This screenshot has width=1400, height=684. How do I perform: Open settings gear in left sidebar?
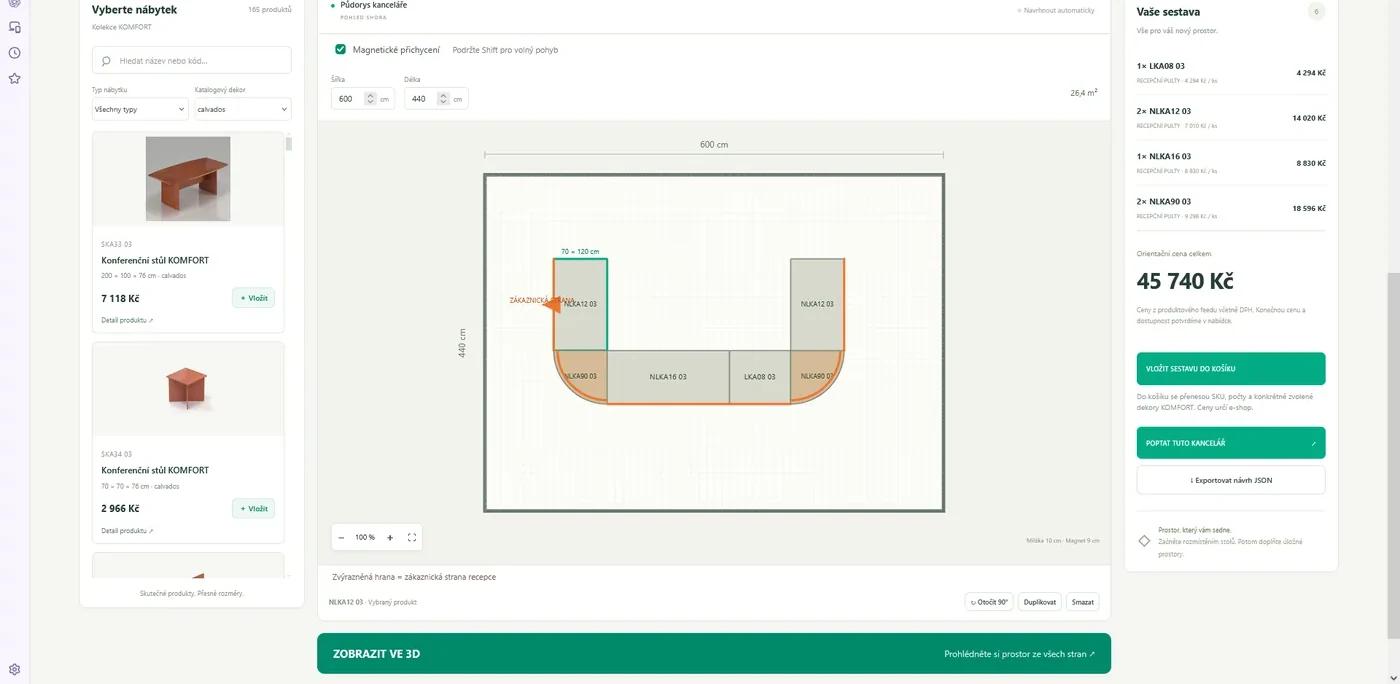[x=14, y=669]
